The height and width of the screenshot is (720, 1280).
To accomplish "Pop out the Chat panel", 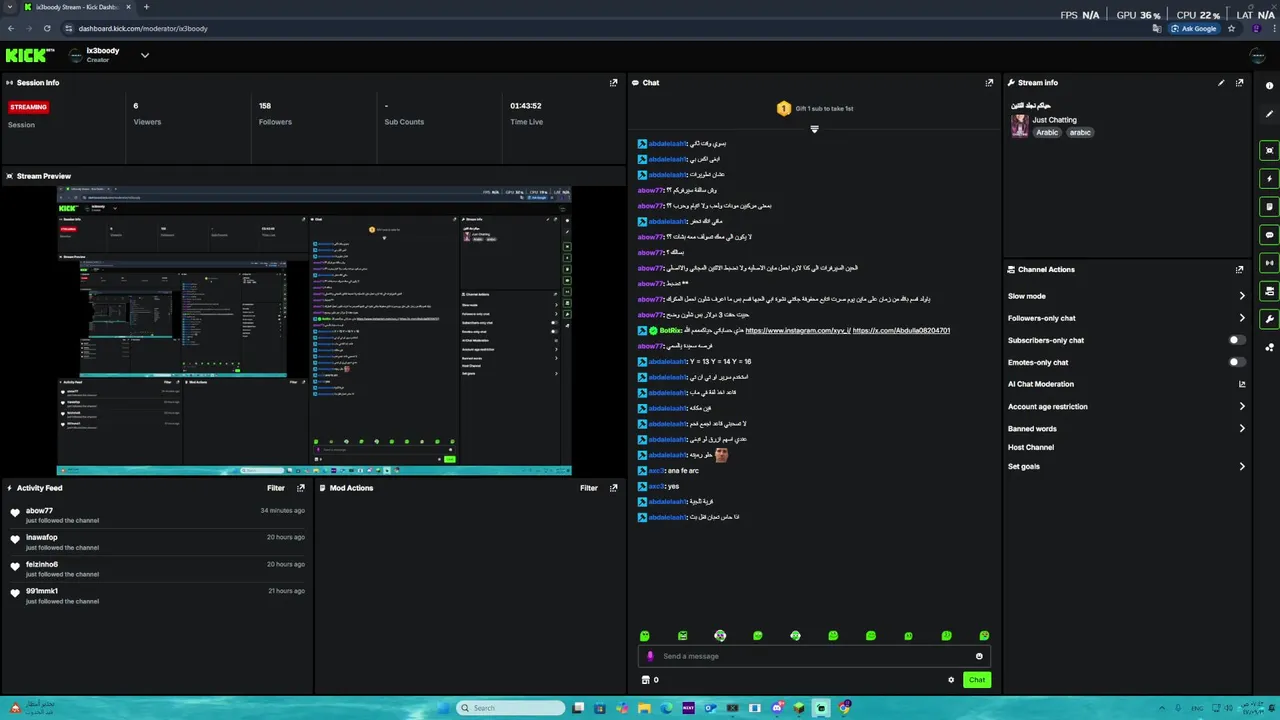I will [x=989, y=83].
